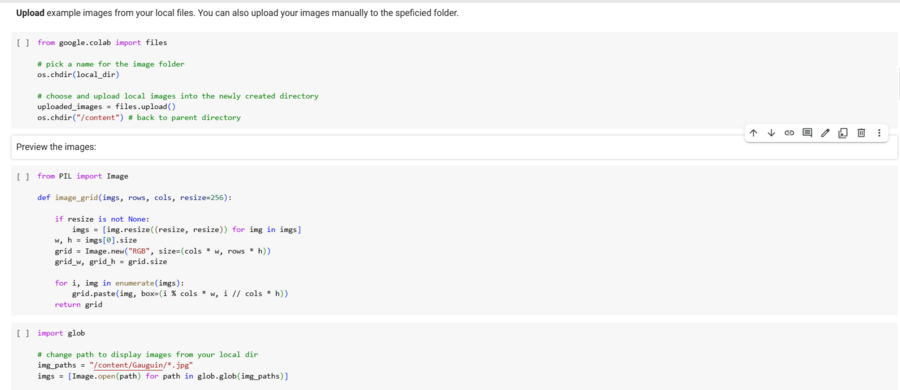Click the bold 'Upload' word in description
Image resolution: width=900 pixels, height=390 pixels.
pos(30,13)
